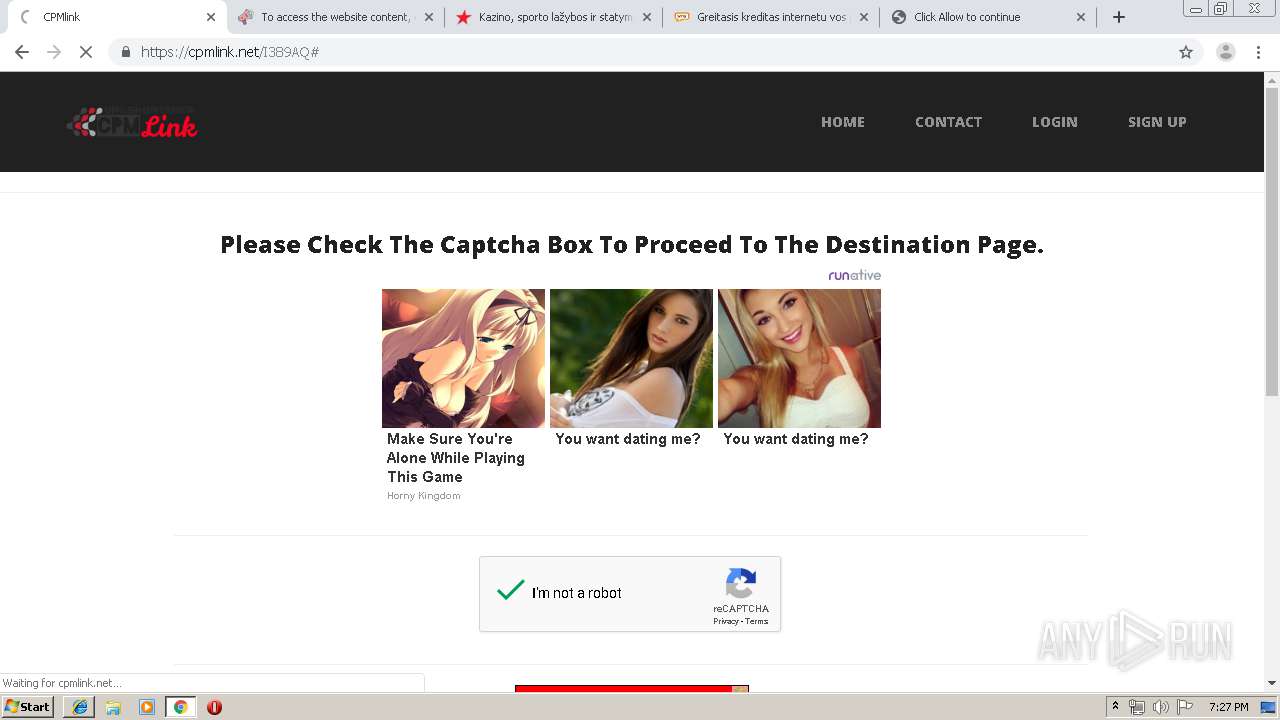View site info via the padlock icon
Screen dimensions: 1280x720
coord(126,52)
